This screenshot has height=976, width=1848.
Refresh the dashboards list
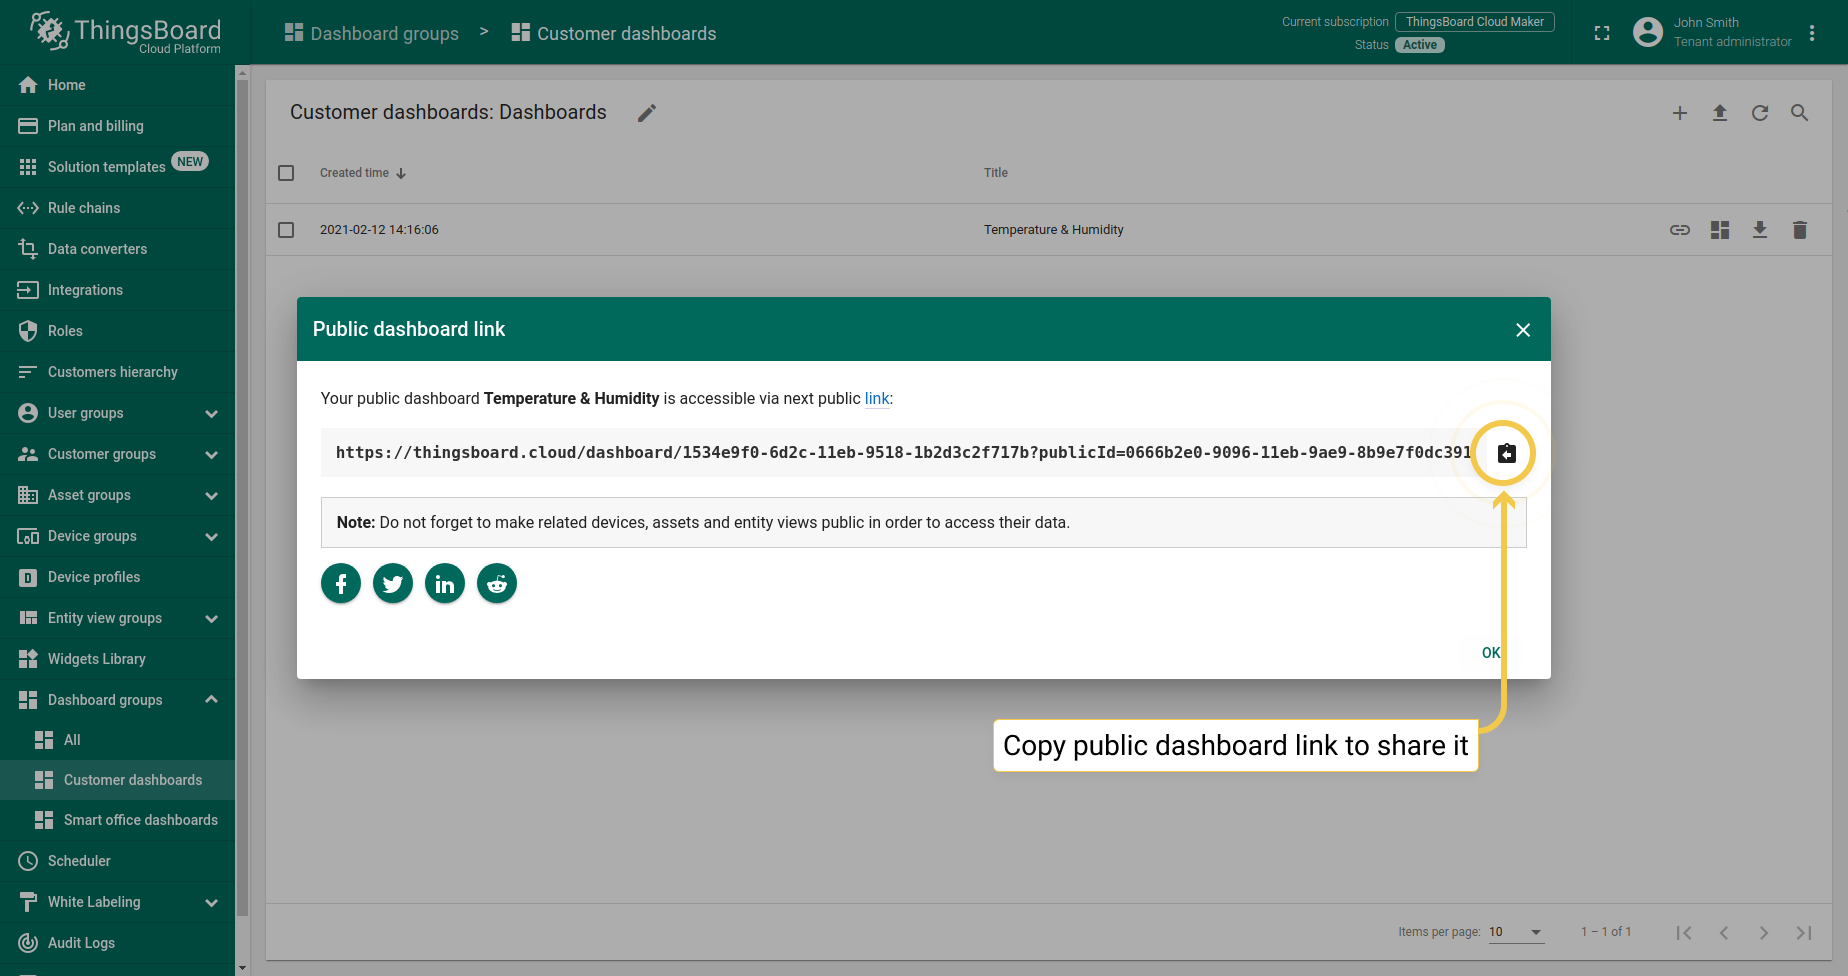tap(1760, 113)
